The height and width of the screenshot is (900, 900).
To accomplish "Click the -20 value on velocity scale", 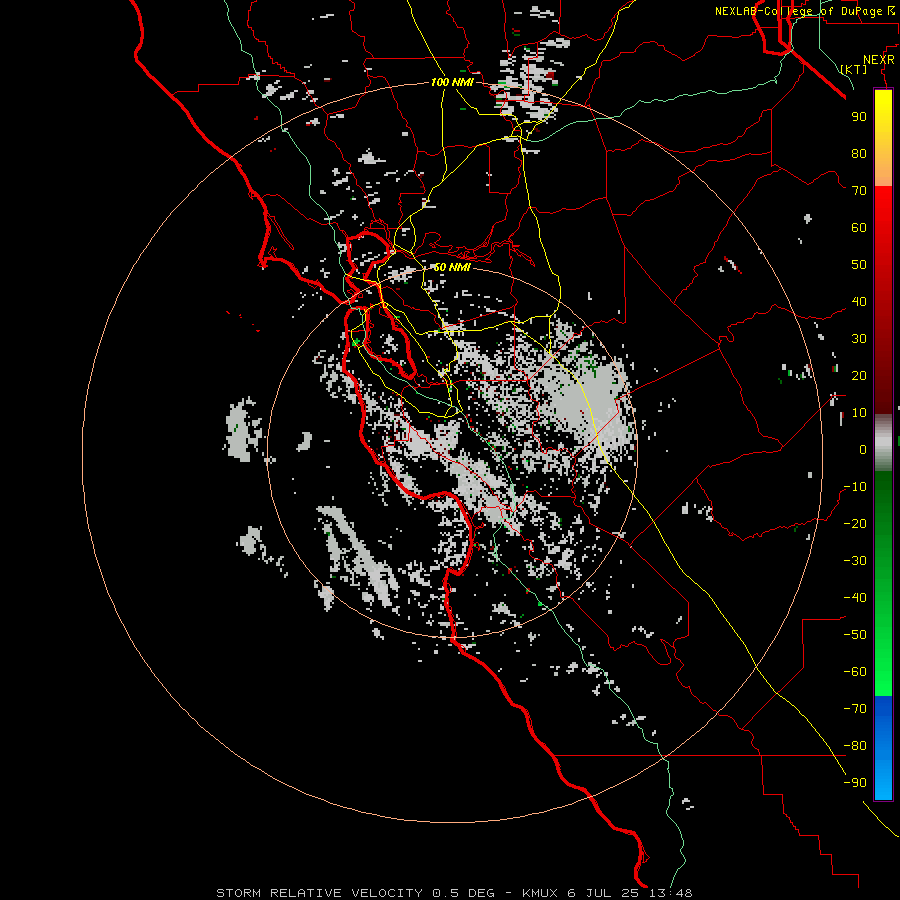I will tap(855, 523).
